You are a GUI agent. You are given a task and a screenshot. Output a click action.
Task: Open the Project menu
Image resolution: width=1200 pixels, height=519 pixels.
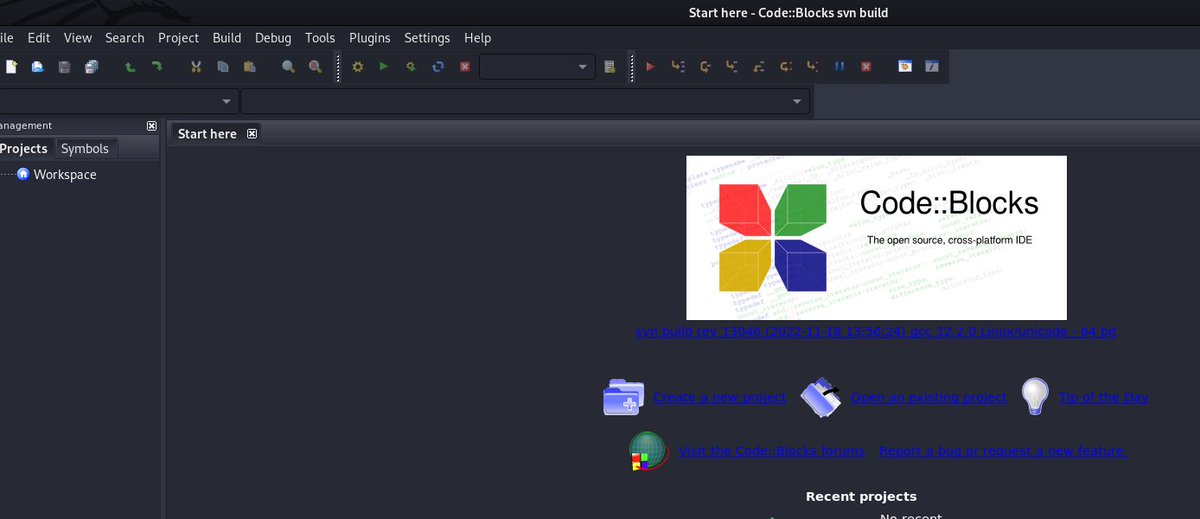pos(179,38)
